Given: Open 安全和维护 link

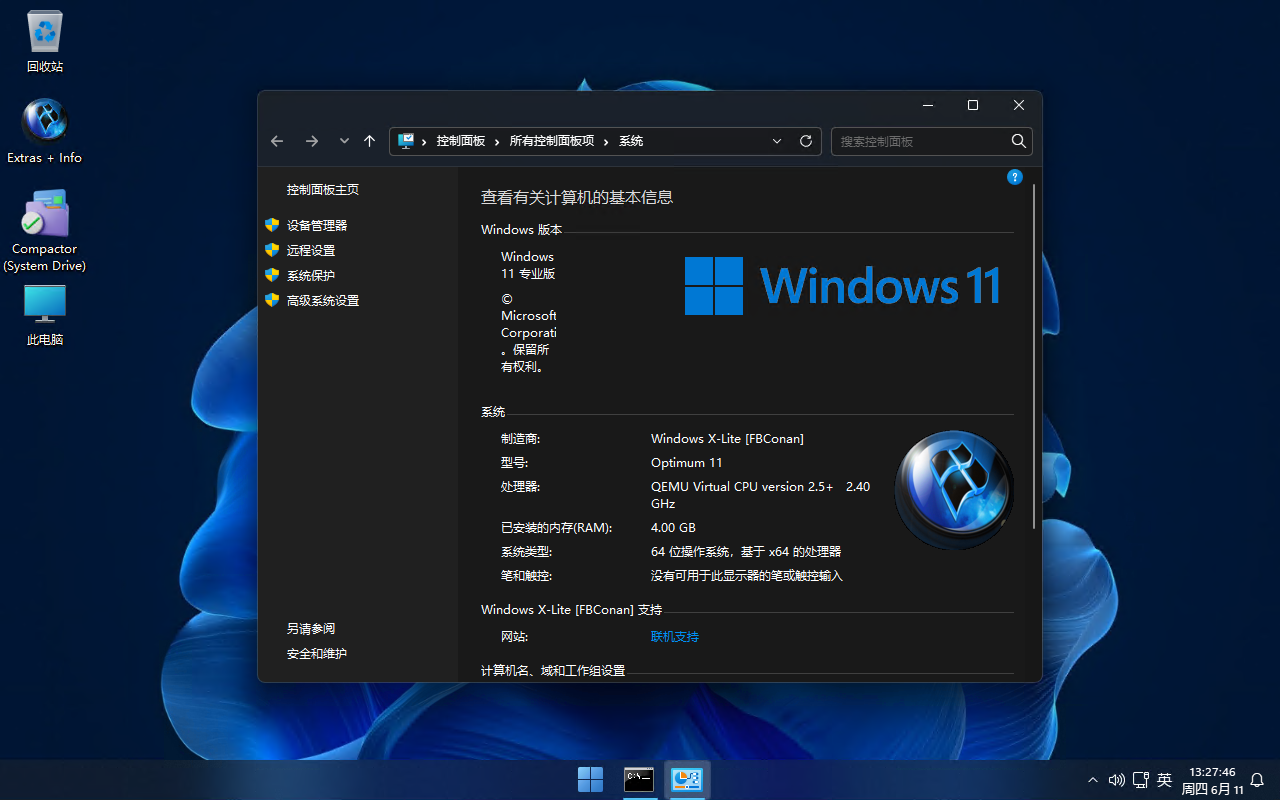Looking at the screenshot, I should (317, 653).
